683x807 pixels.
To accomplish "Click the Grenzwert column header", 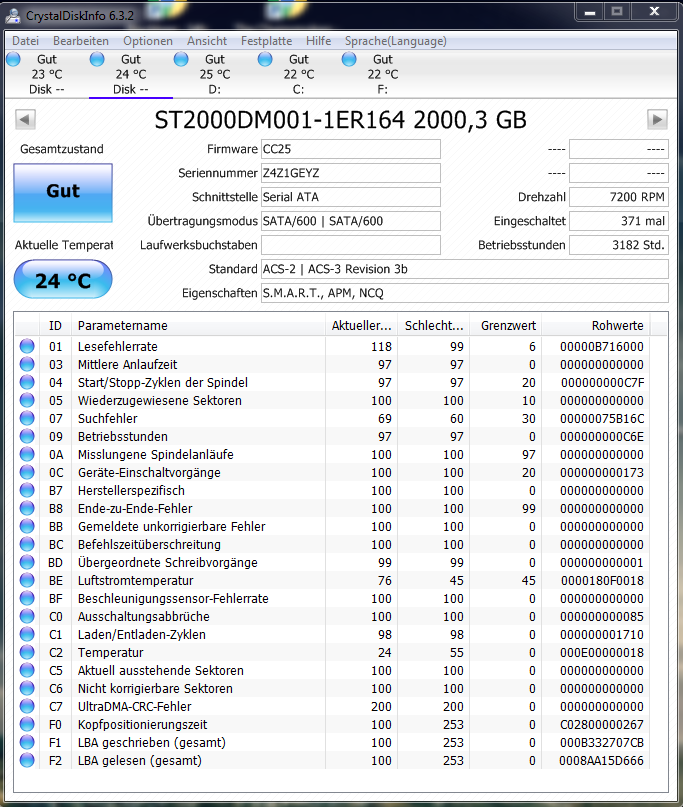I will (x=505, y=325).
